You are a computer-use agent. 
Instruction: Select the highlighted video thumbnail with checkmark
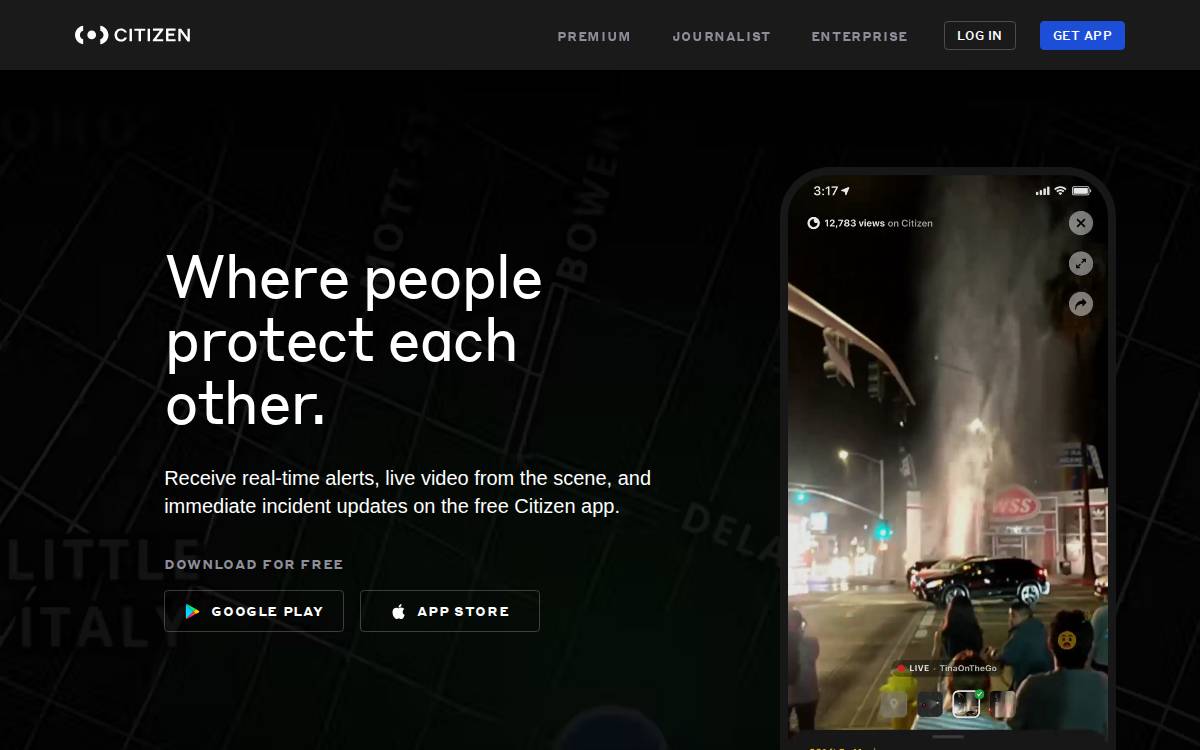point(966,704)
